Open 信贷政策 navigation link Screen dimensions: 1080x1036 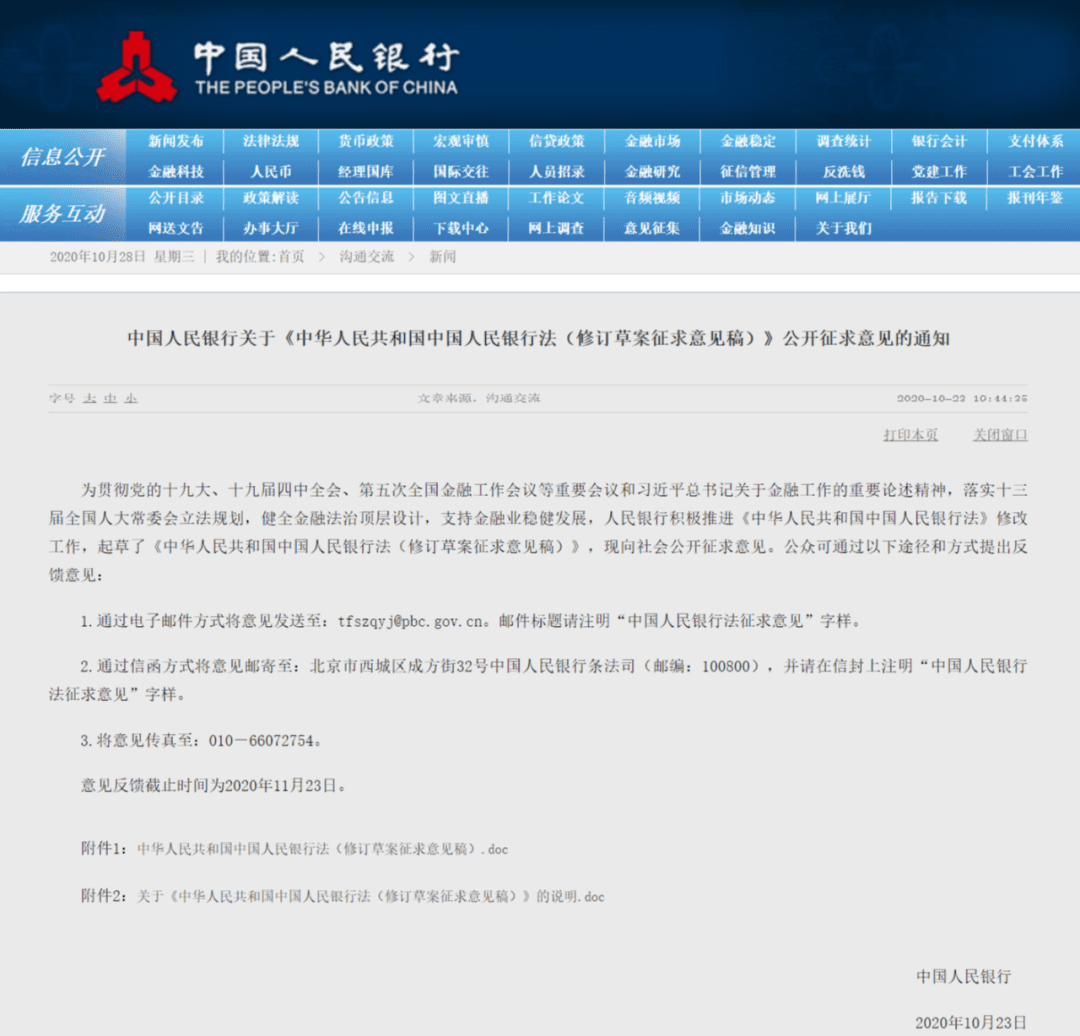[557, 141]
